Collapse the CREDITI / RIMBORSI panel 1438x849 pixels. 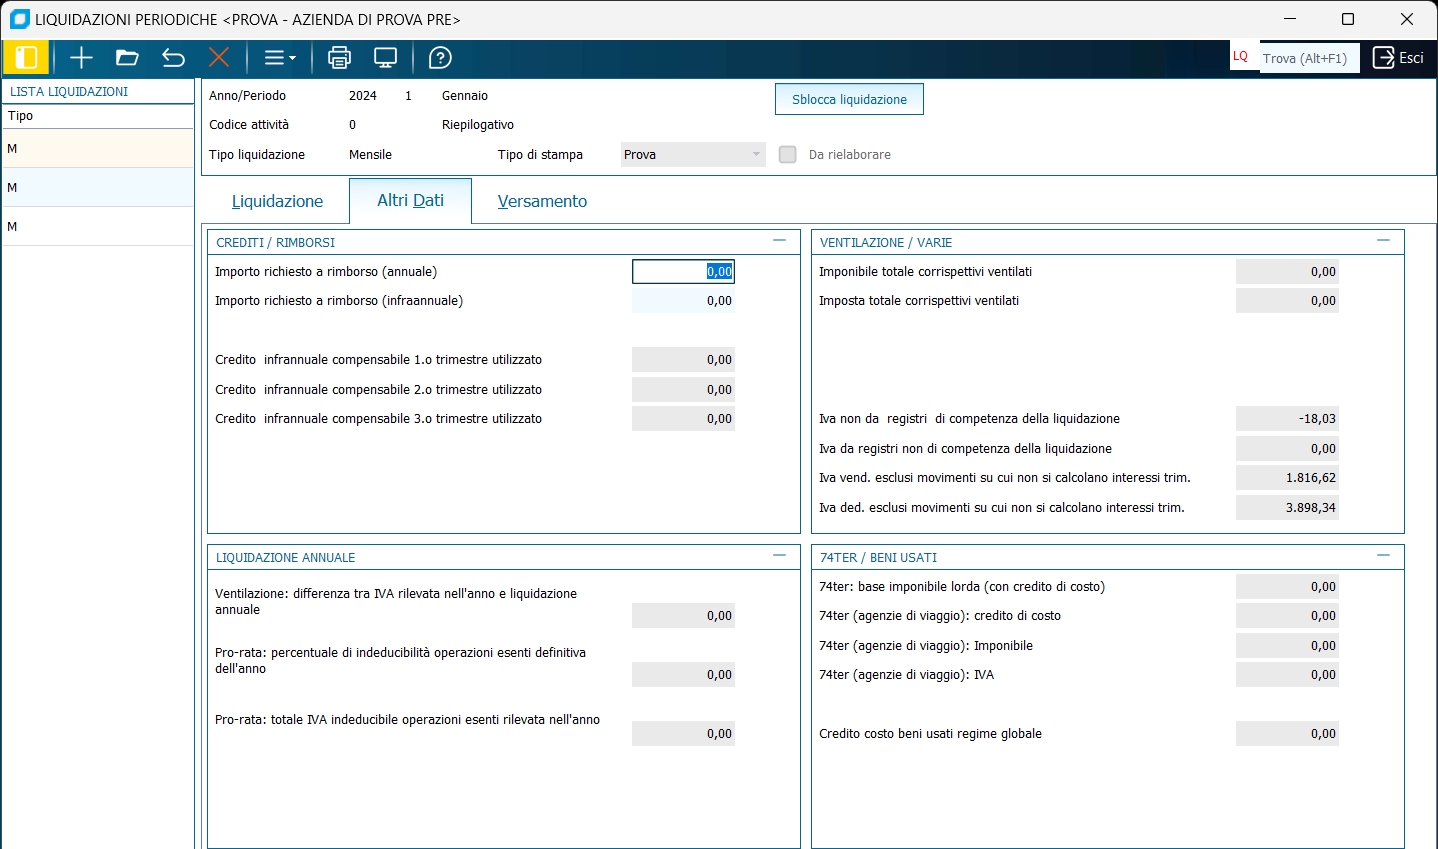point(780,241)
